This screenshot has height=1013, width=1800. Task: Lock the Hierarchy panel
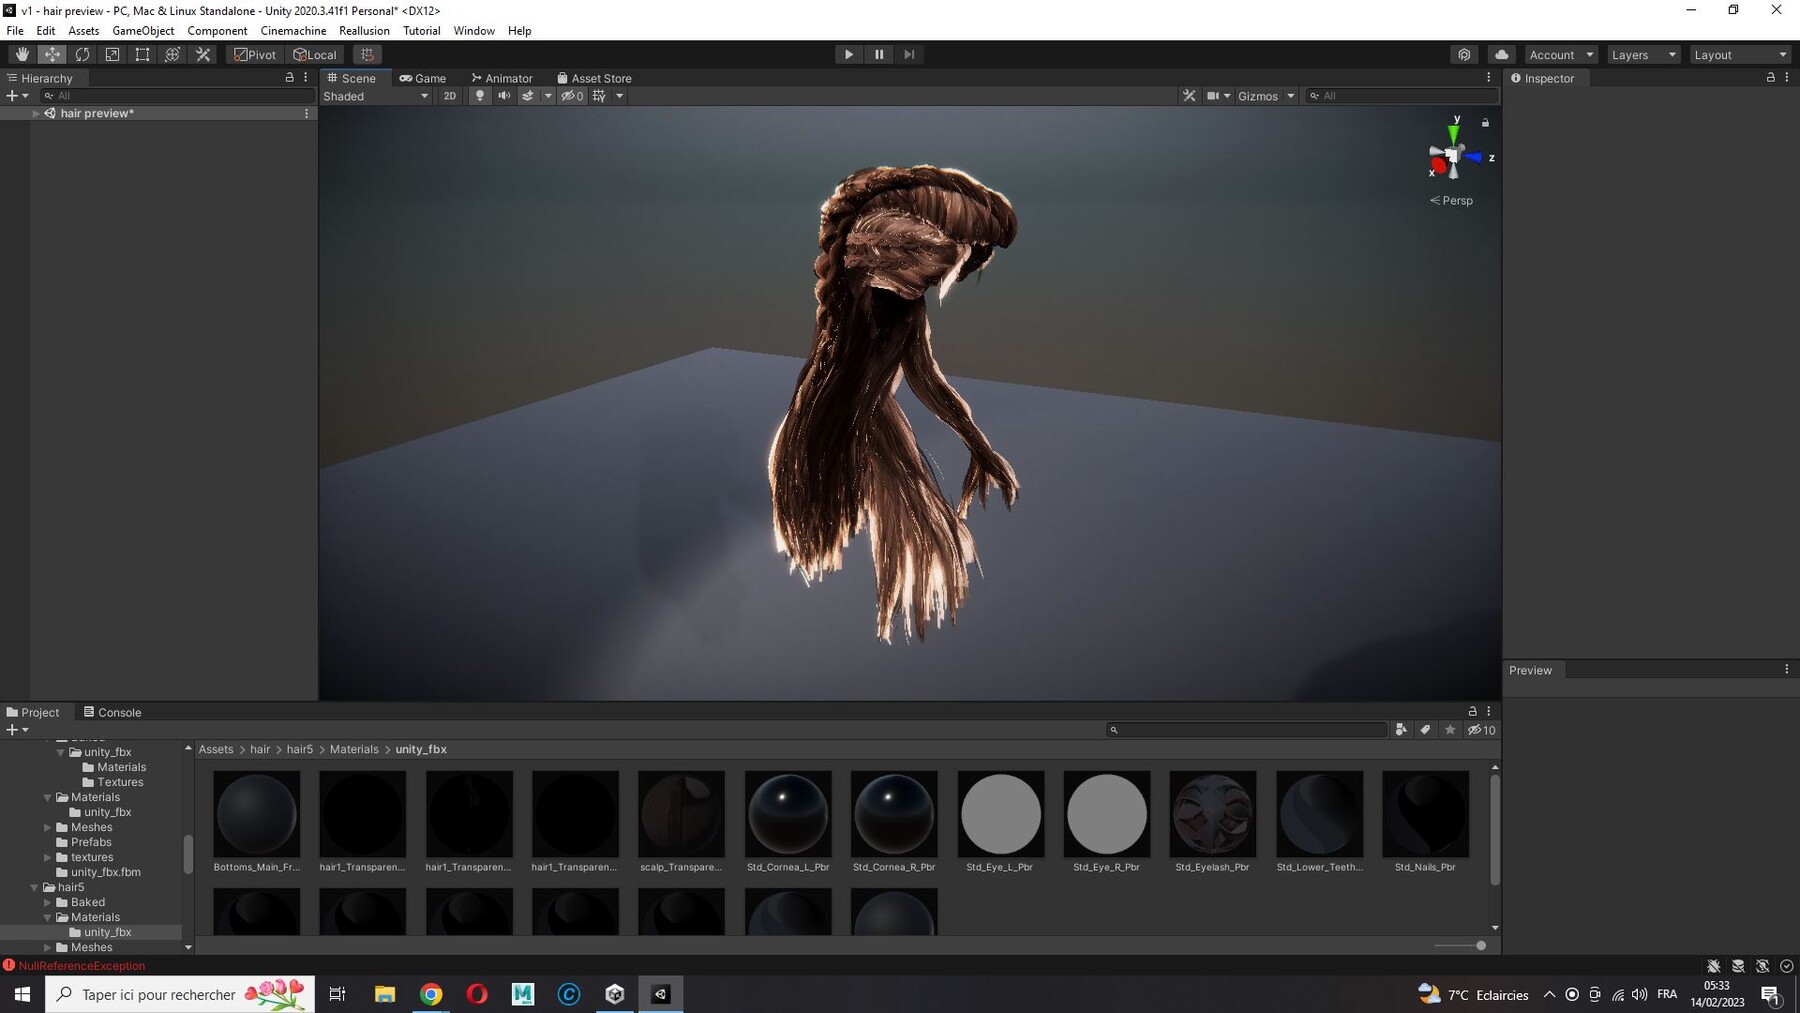point(290,77)
